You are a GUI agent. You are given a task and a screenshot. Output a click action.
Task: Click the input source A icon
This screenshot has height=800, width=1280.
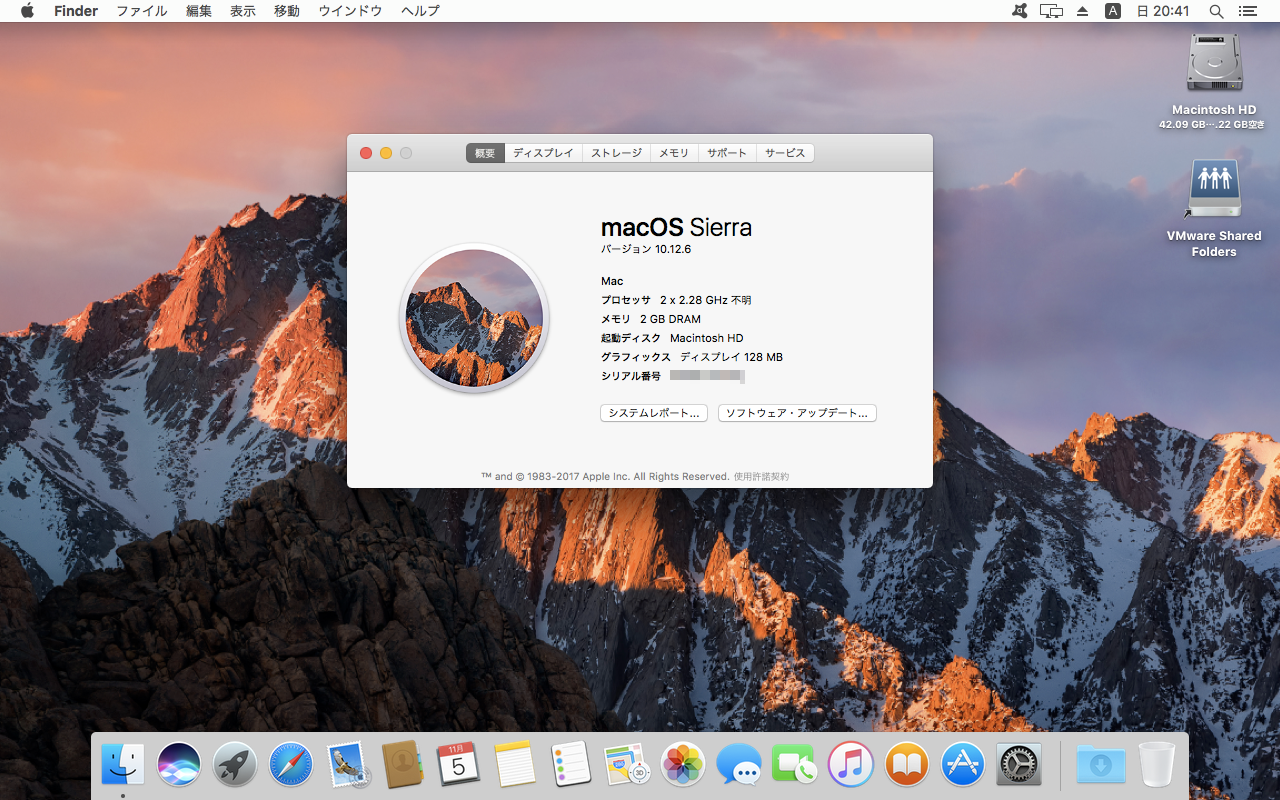click(1113, 11)
